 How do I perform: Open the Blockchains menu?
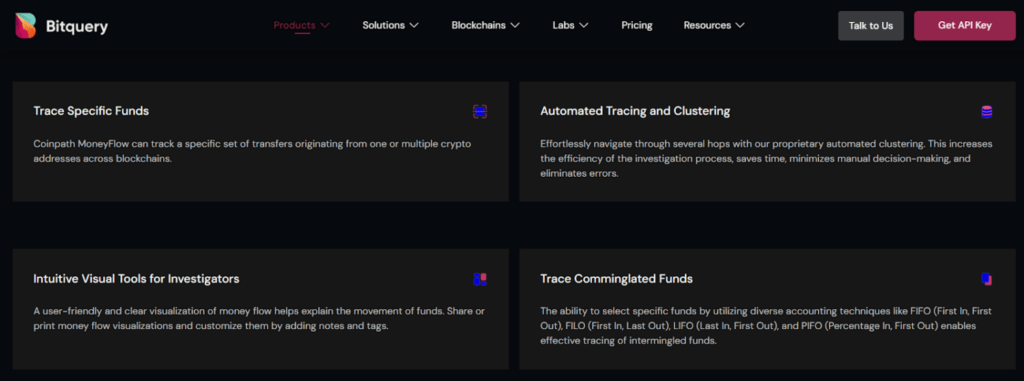tap(485, 25)
